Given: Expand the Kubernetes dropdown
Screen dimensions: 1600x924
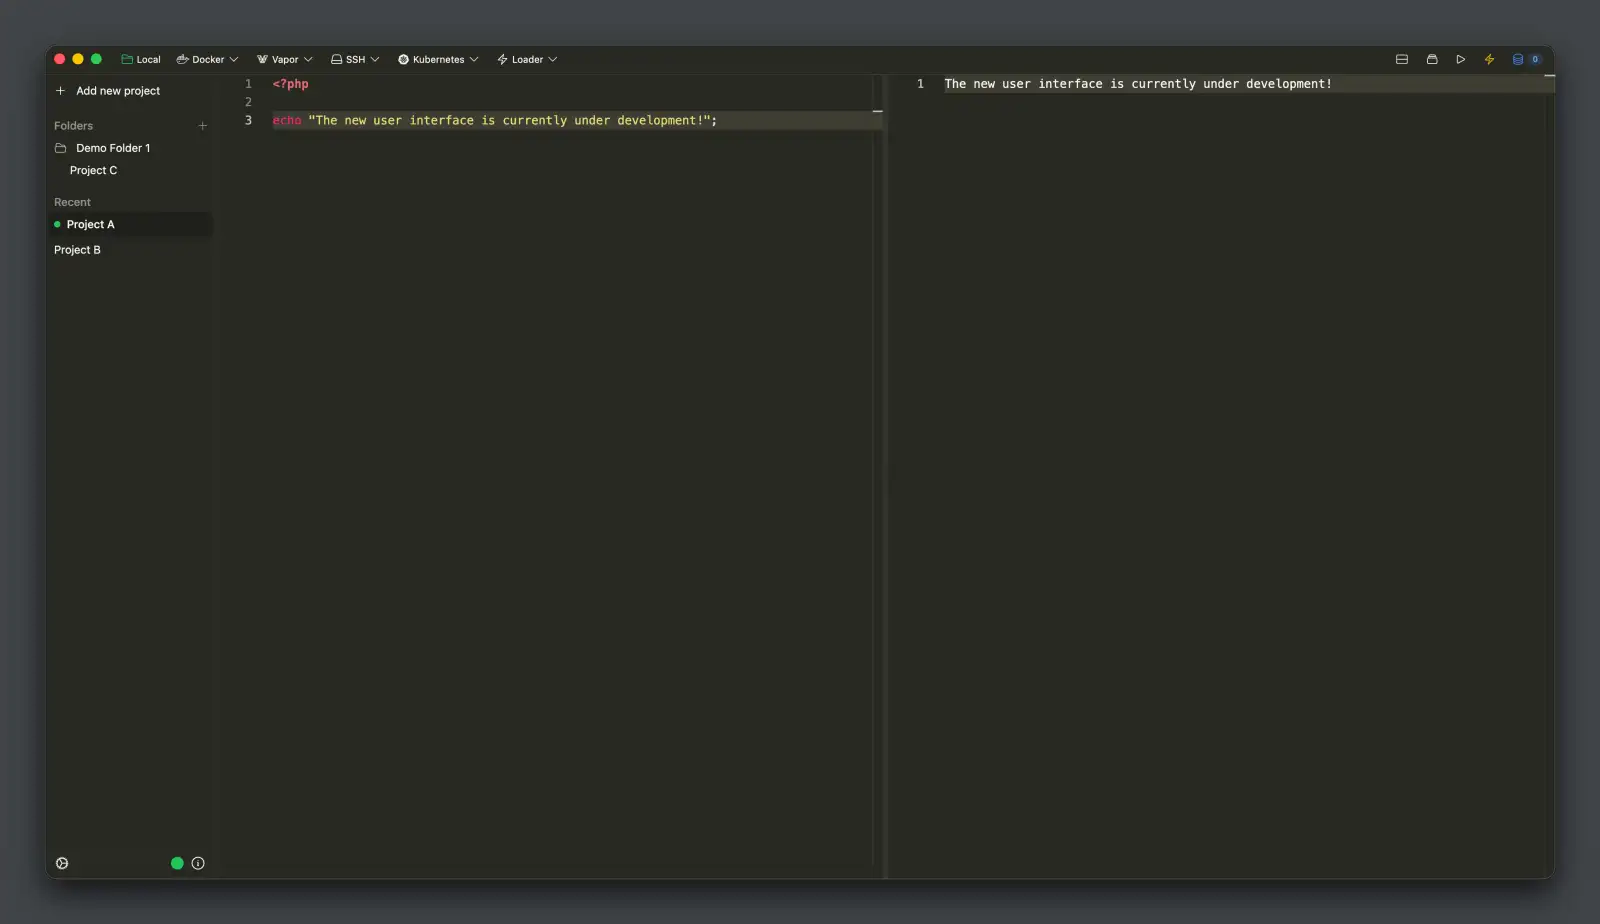Looking at the screenshot, I should (x=438, y=59).
